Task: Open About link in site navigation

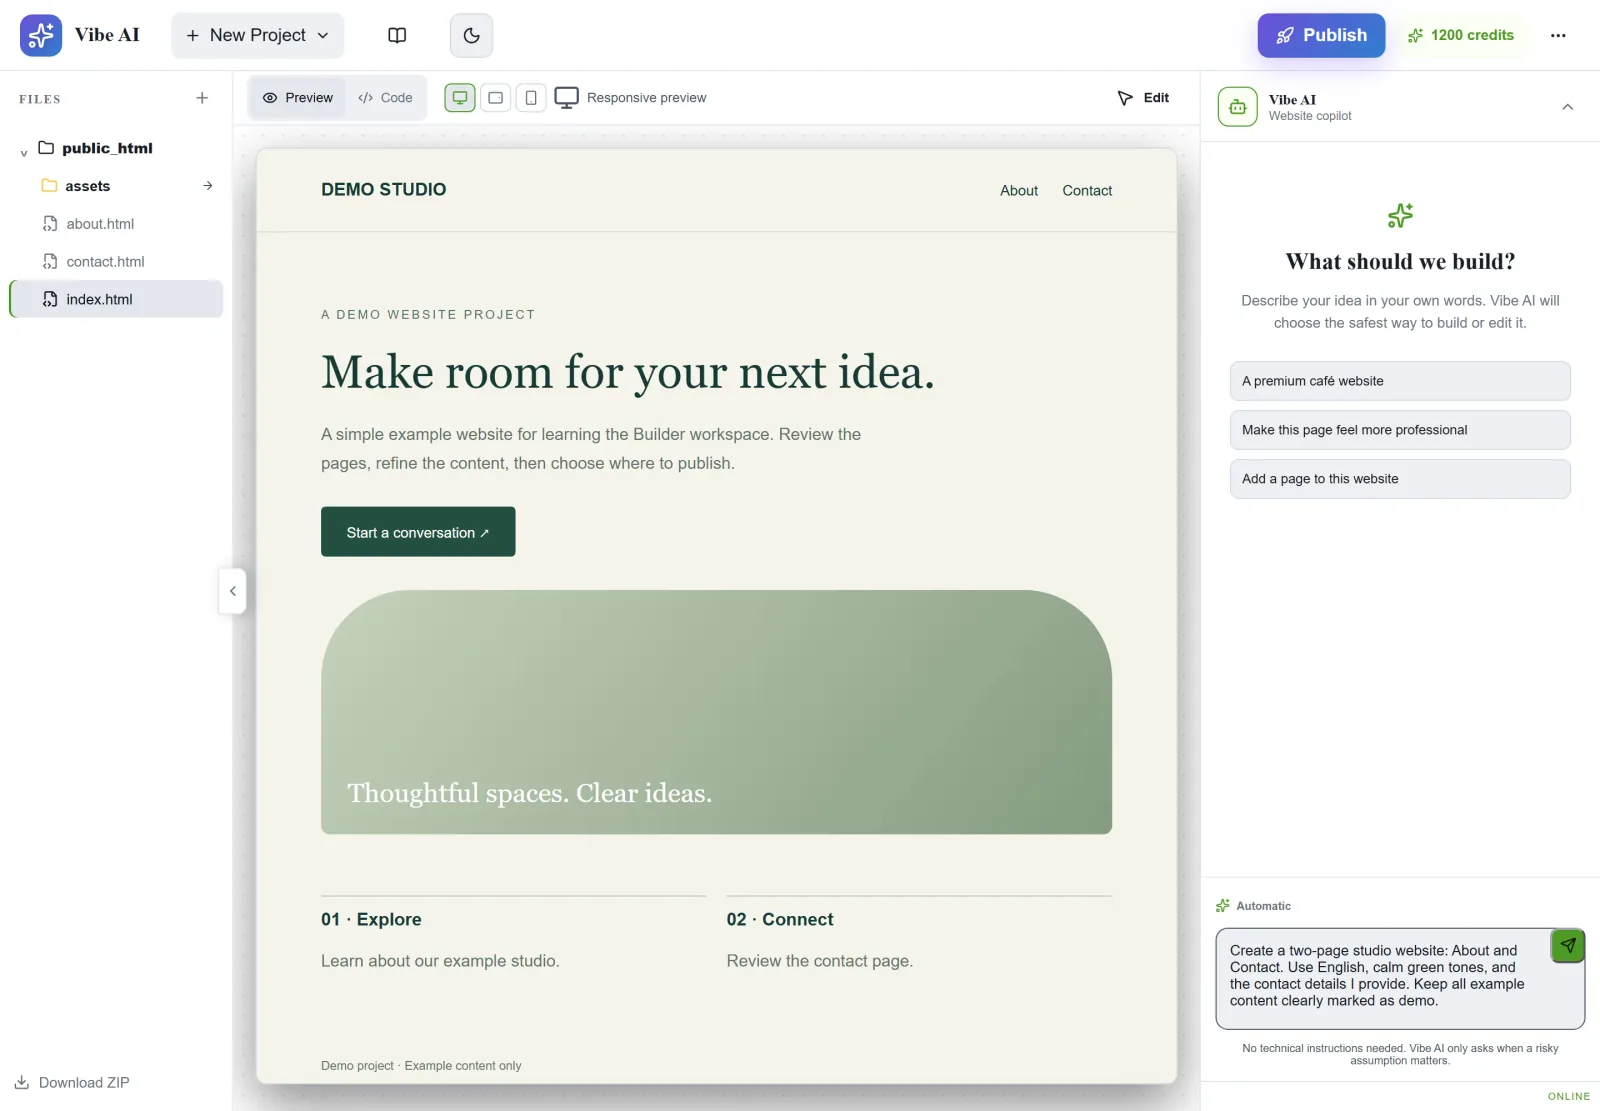Action: pyautogui.click(x=1019, y=191)
